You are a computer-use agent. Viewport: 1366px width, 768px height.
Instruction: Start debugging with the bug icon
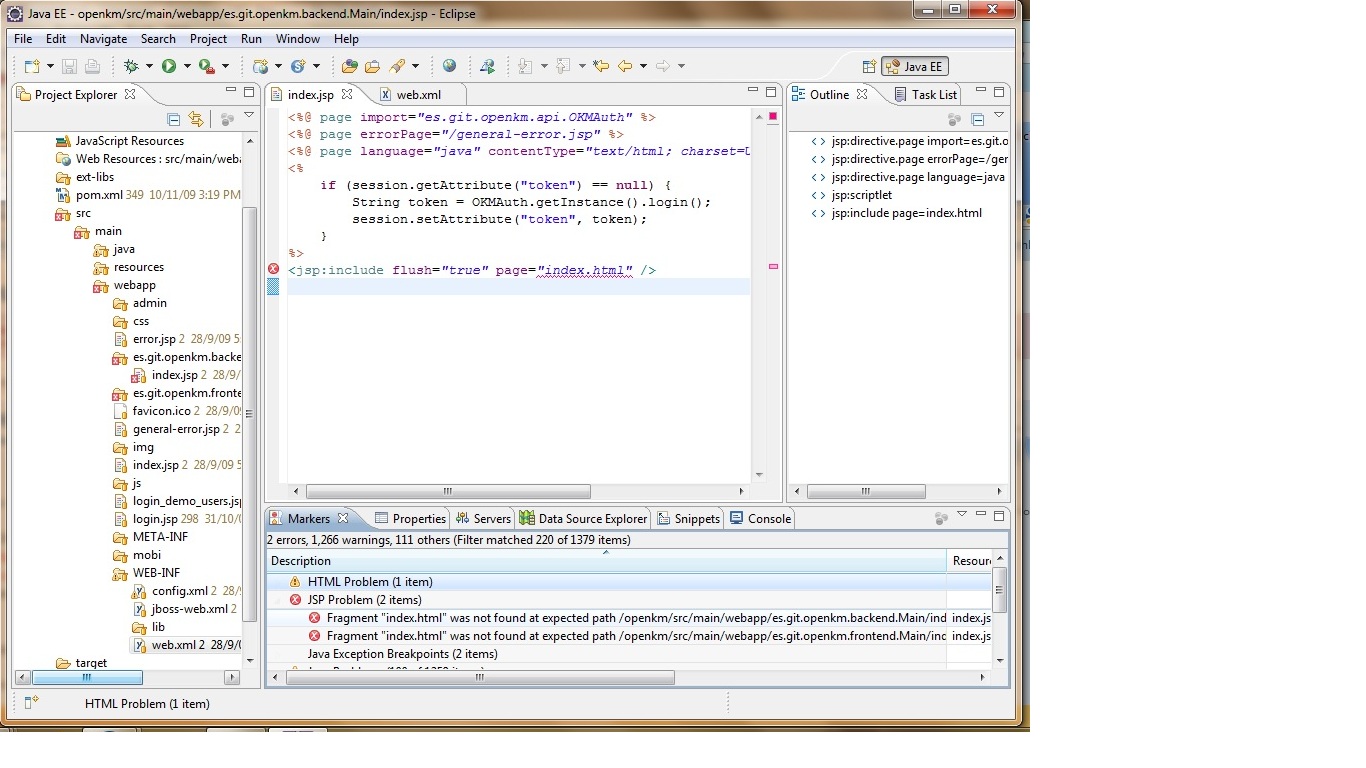[131, 66]
